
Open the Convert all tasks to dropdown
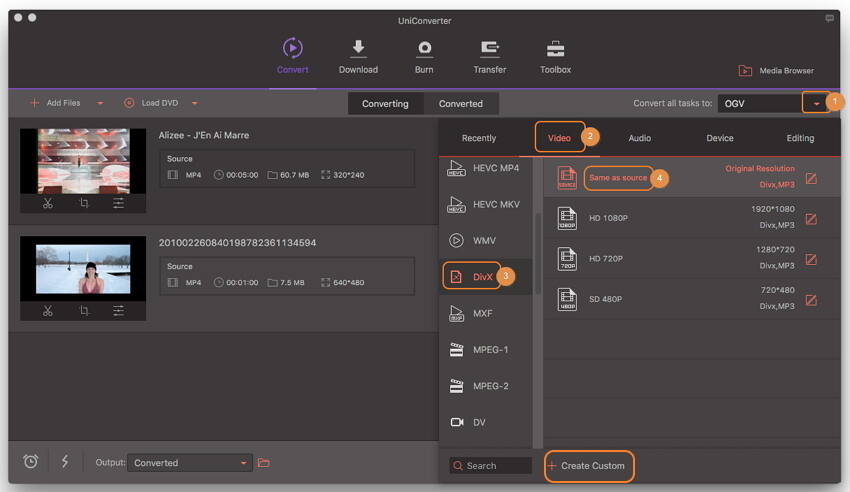tap(816, 103)
